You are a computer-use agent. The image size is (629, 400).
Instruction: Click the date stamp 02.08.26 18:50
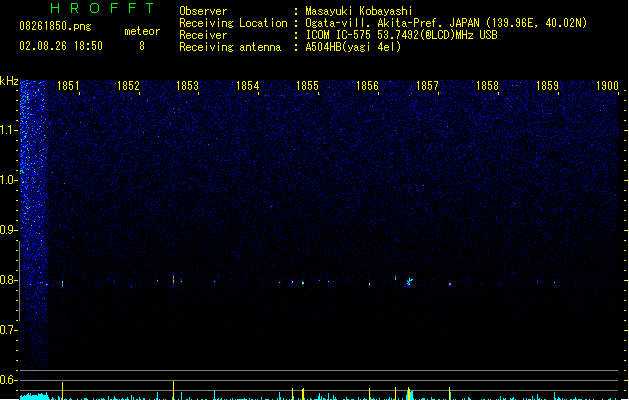tap(61, 46)
